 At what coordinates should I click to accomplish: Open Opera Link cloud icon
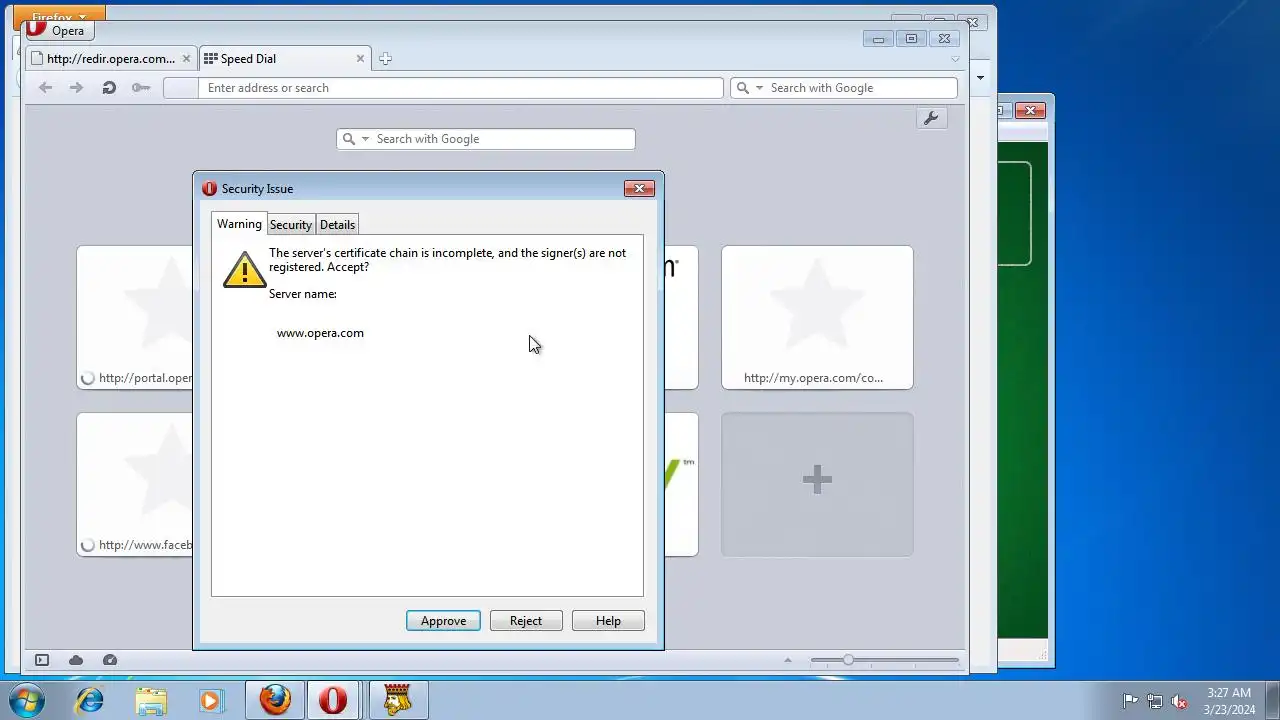tap(76, 660)
